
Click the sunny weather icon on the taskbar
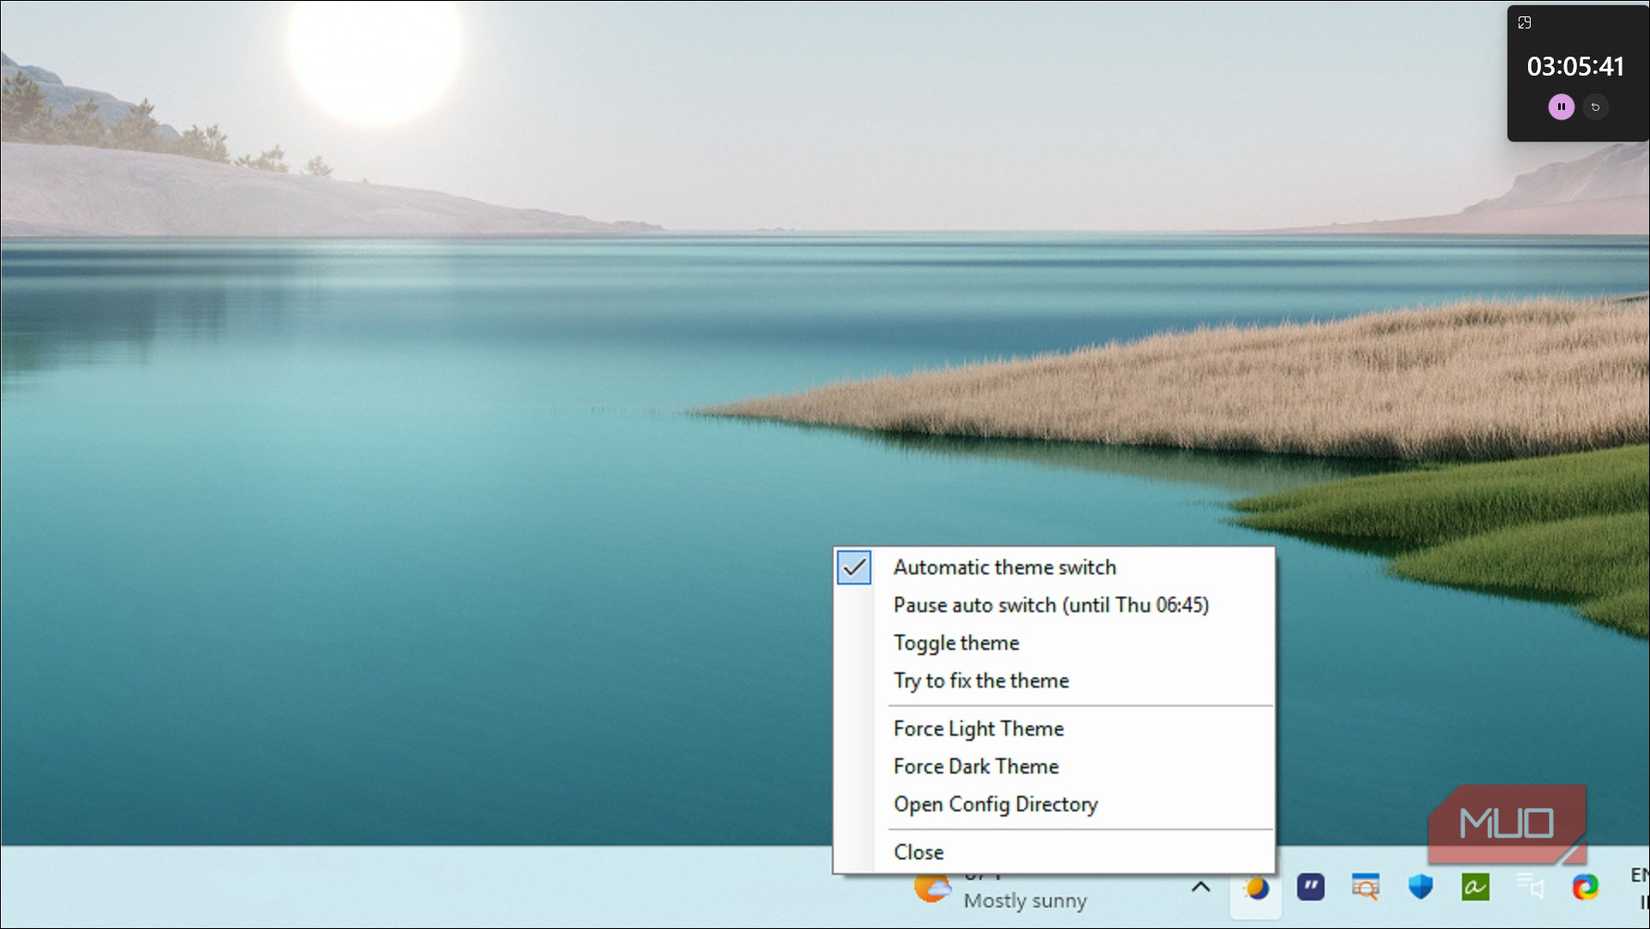(931, 887)
